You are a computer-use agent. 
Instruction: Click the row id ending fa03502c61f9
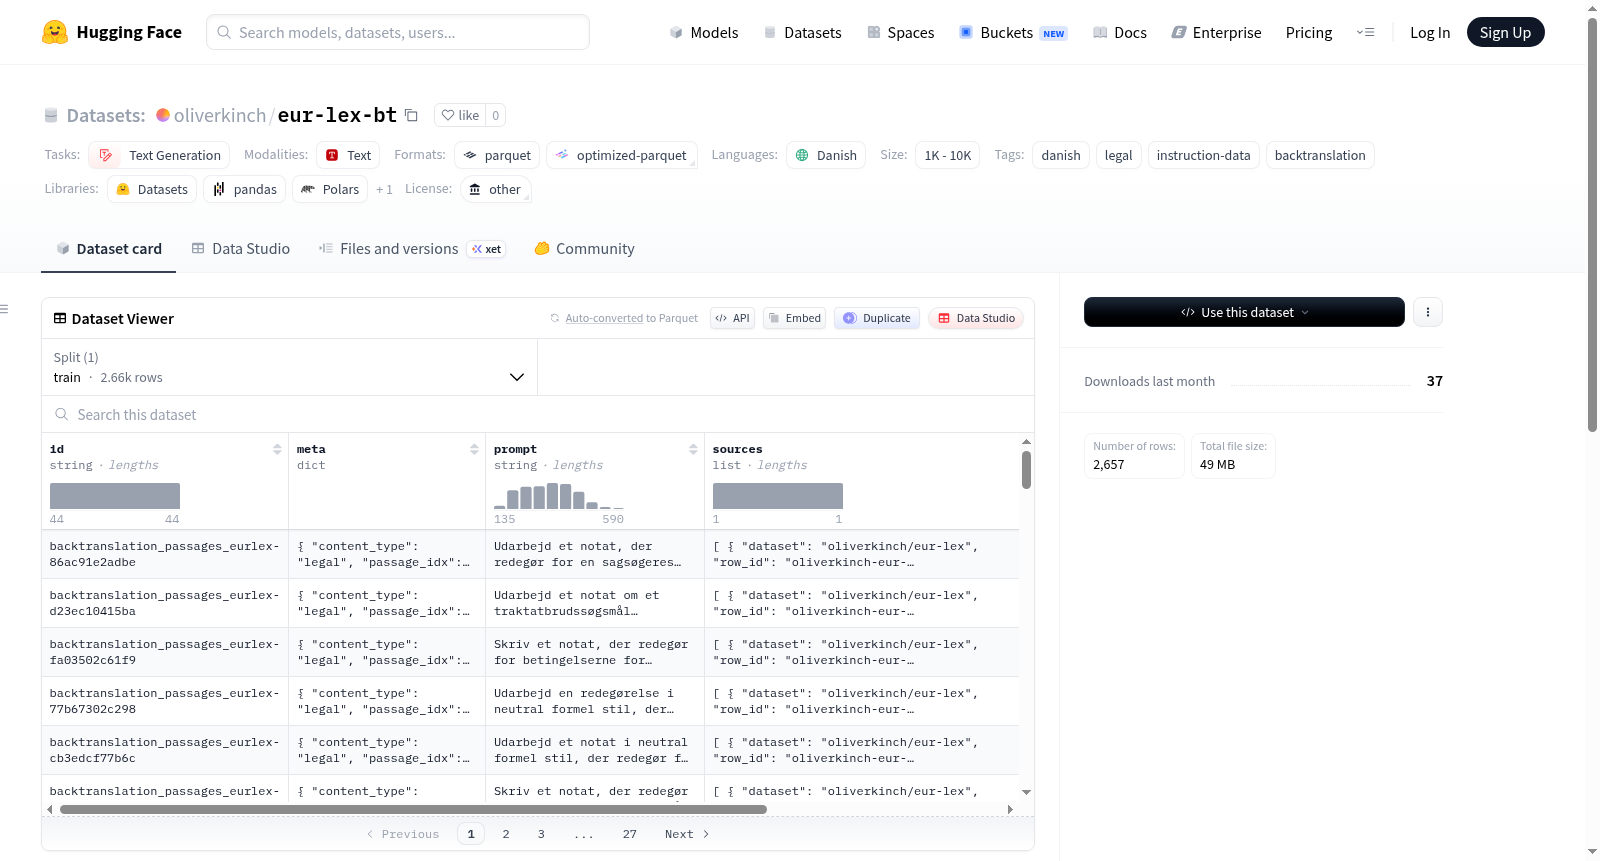click(x=164, y=652)
